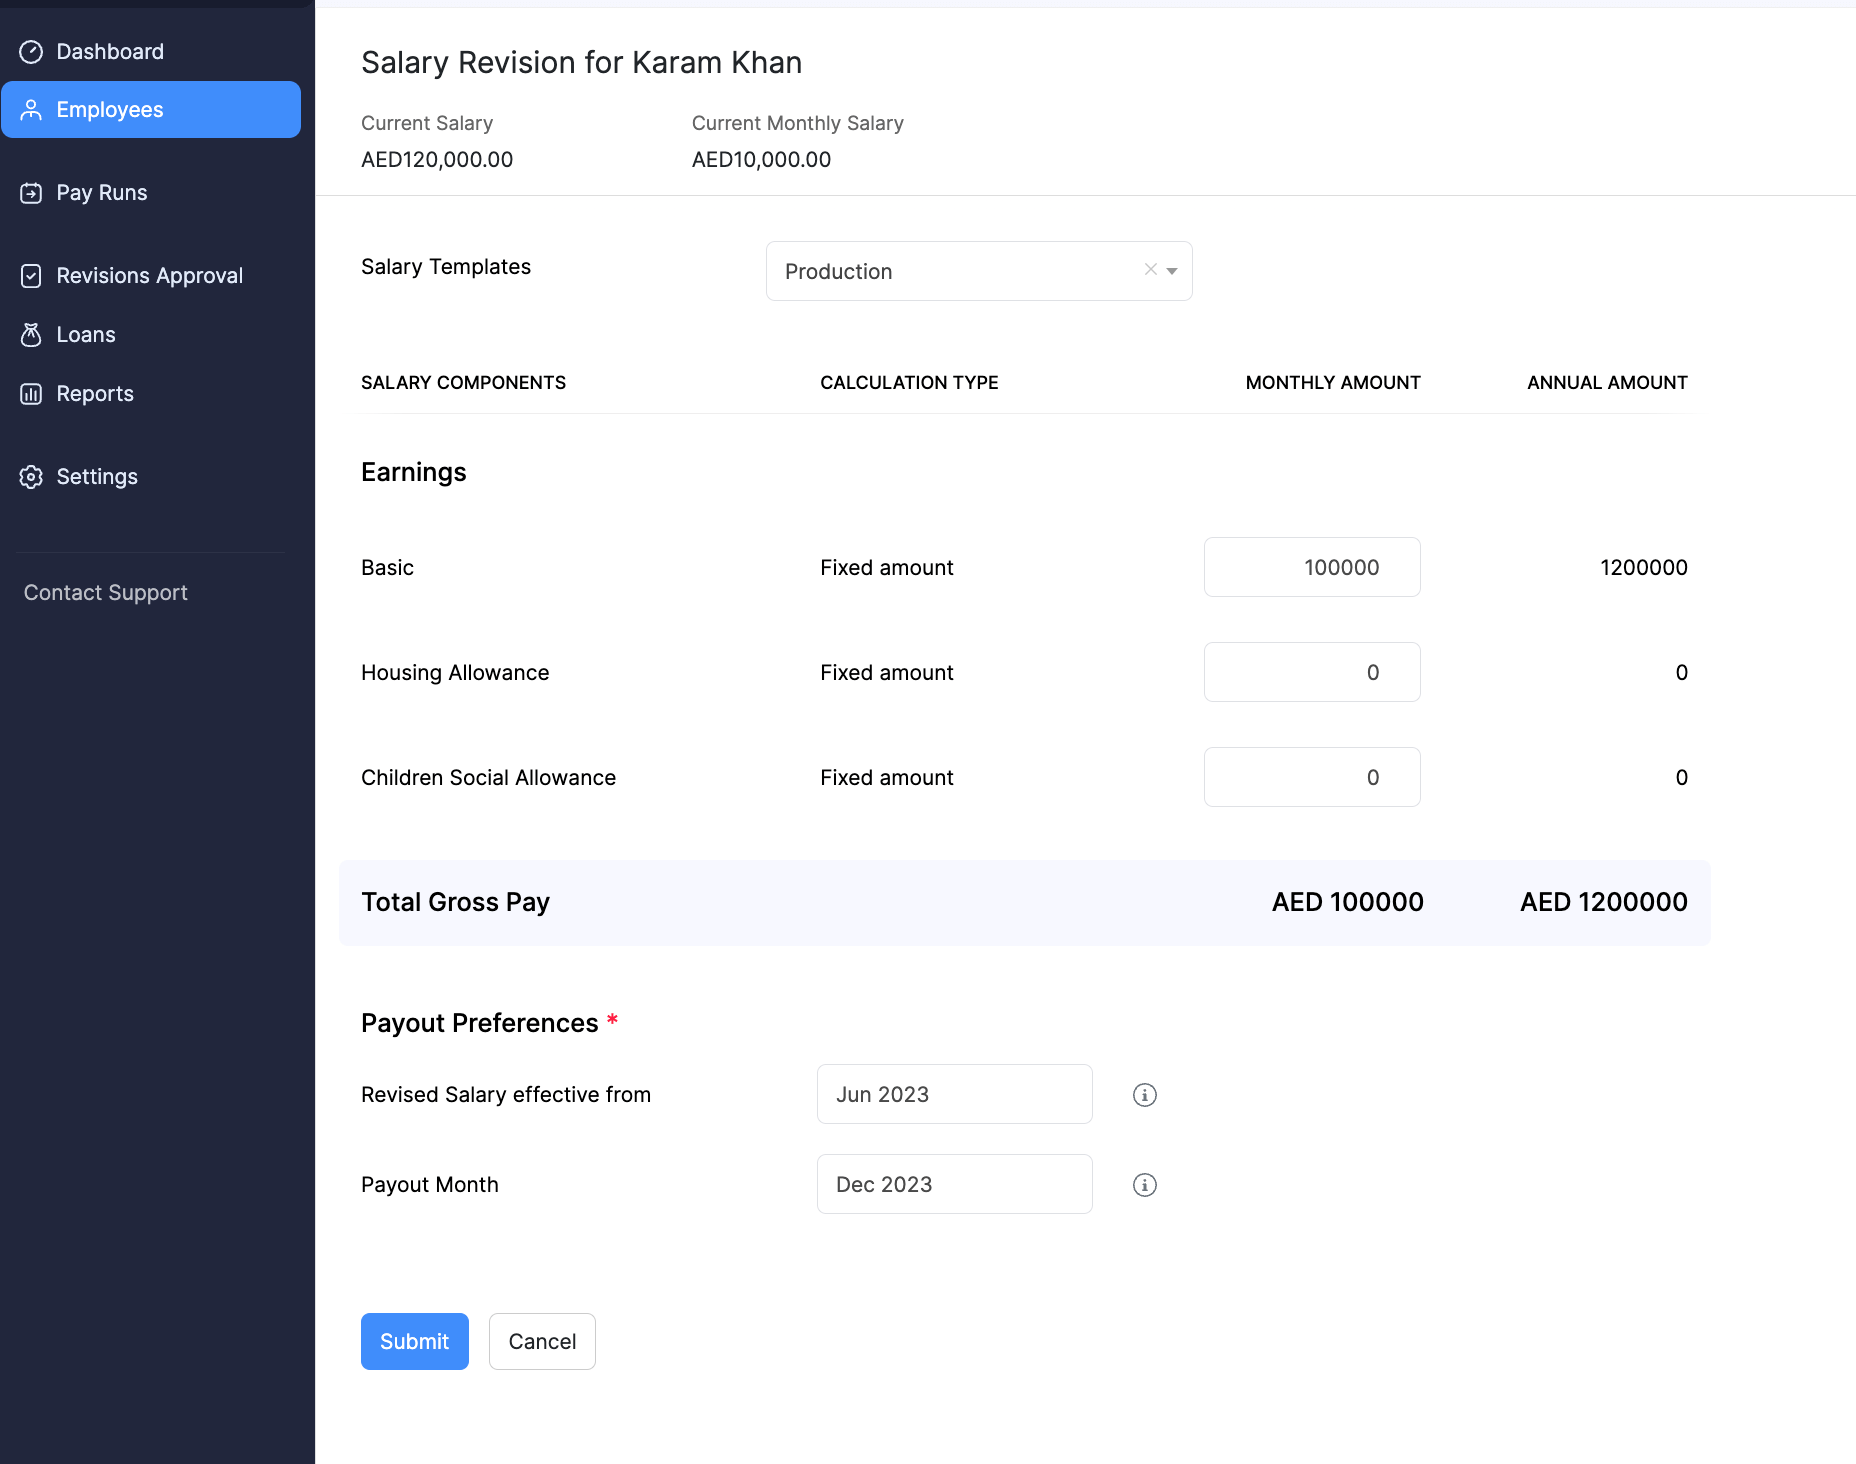Viewport: 1856px width, 1464px height.
Task: Click the Employees person icon
Action: pyautogui.click(x=31, y=110)
